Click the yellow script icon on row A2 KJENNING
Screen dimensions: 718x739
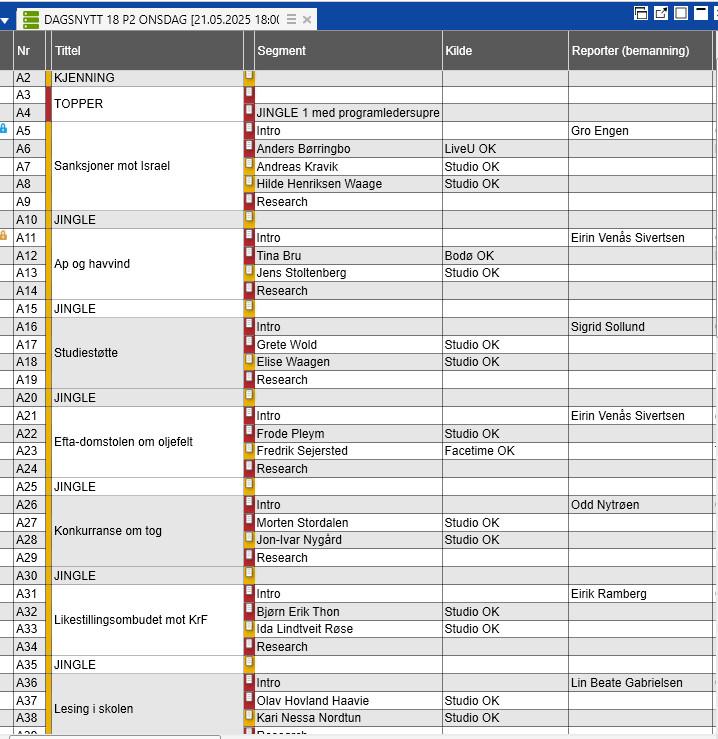coord(249,76)
